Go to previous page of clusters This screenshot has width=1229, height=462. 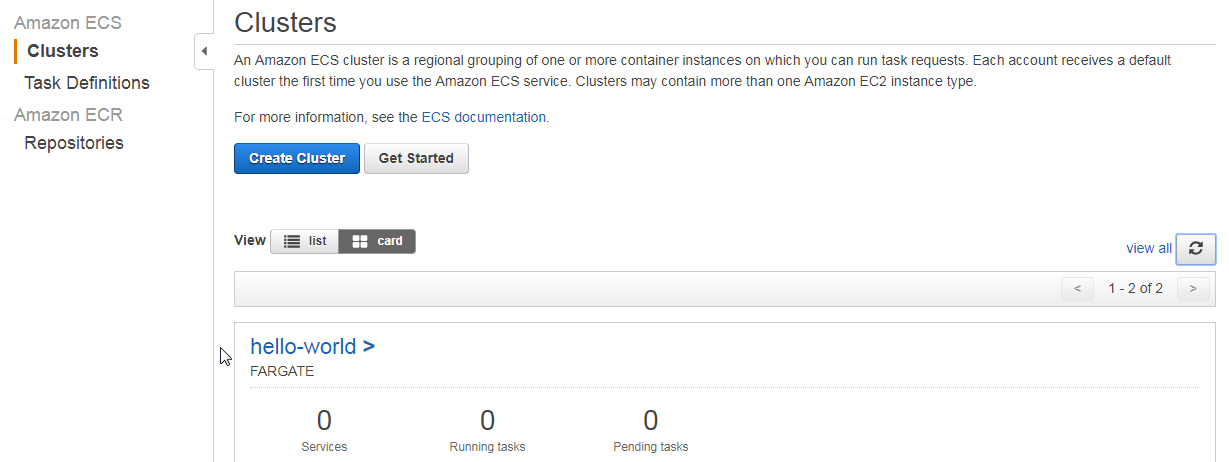(1077, 289)
